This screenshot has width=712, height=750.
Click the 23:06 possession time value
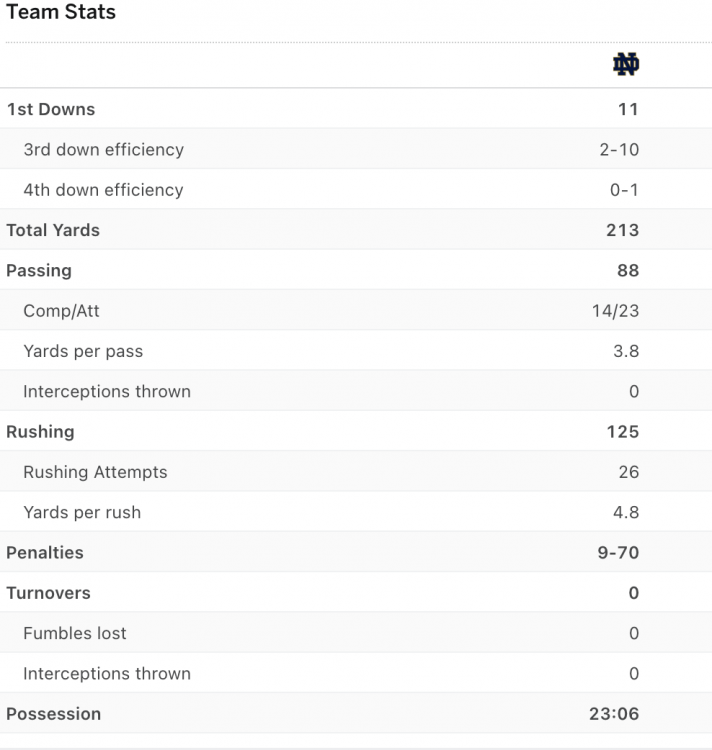[614, 714]
